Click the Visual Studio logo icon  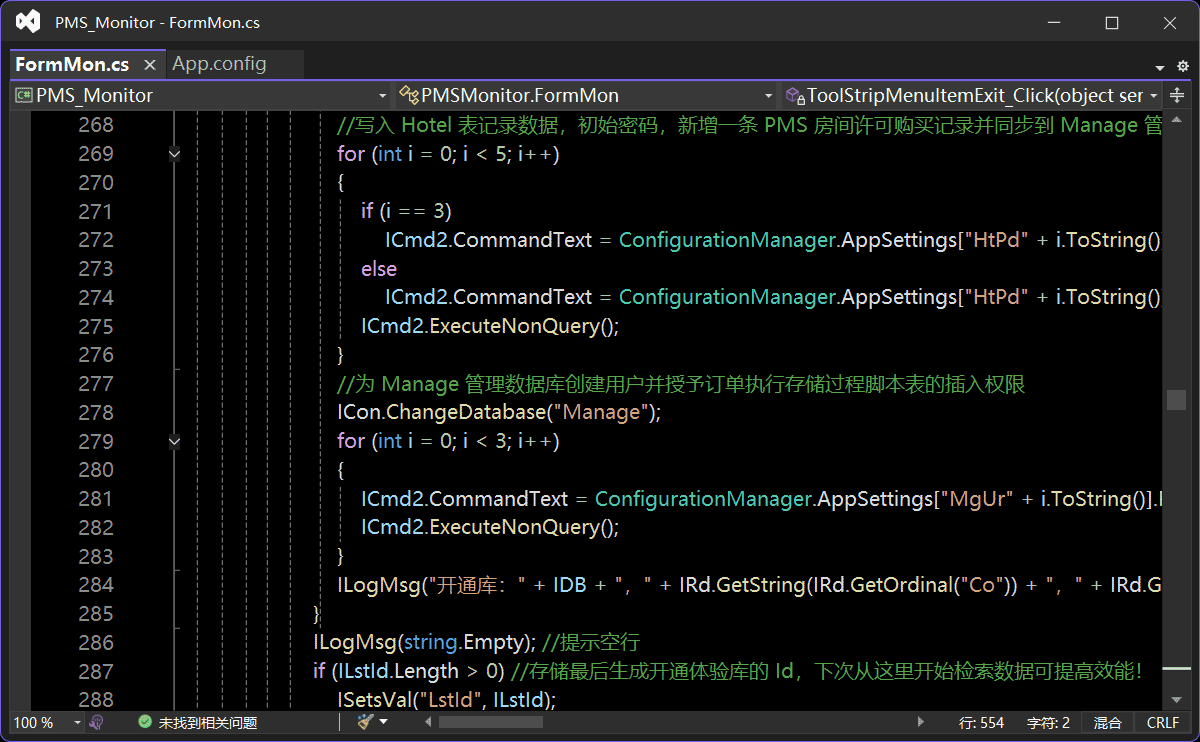click(x=28, y=22)
